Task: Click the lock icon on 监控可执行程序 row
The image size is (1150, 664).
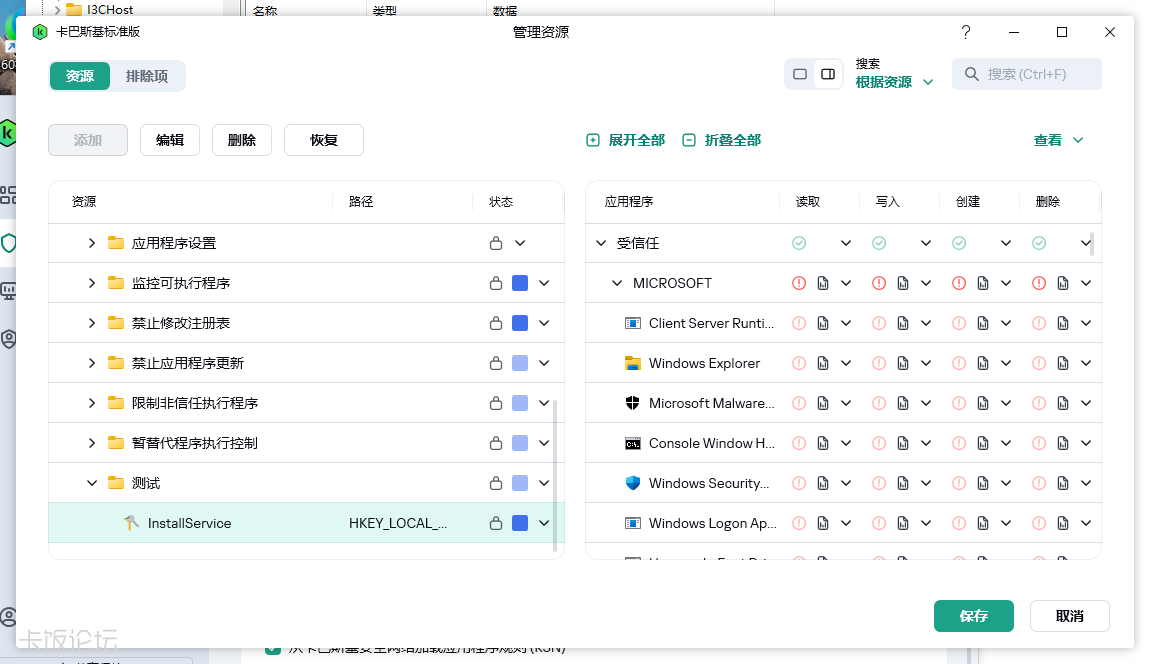Action: tap(497, 283)
